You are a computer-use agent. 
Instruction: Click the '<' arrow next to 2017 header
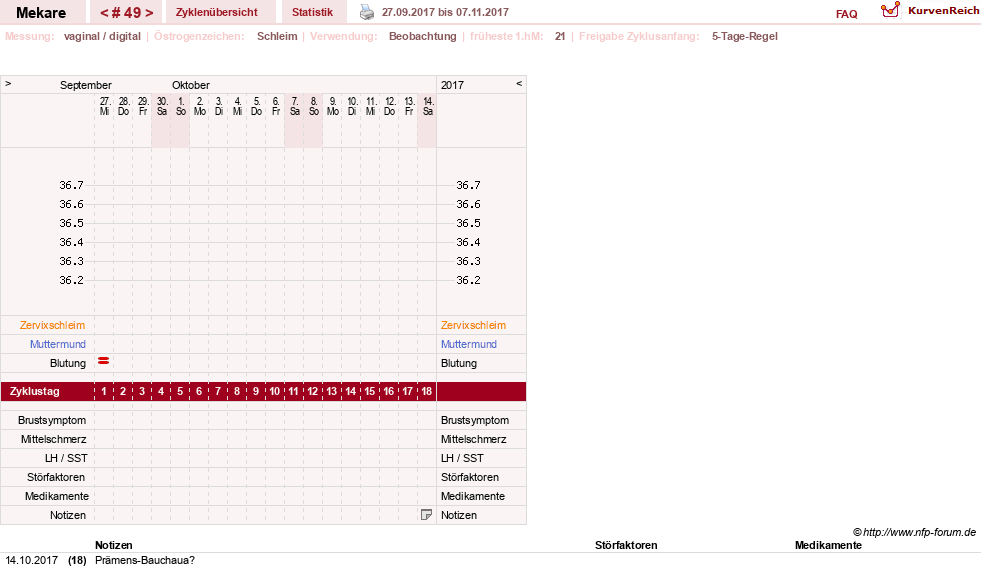click(x=519, y=84)
